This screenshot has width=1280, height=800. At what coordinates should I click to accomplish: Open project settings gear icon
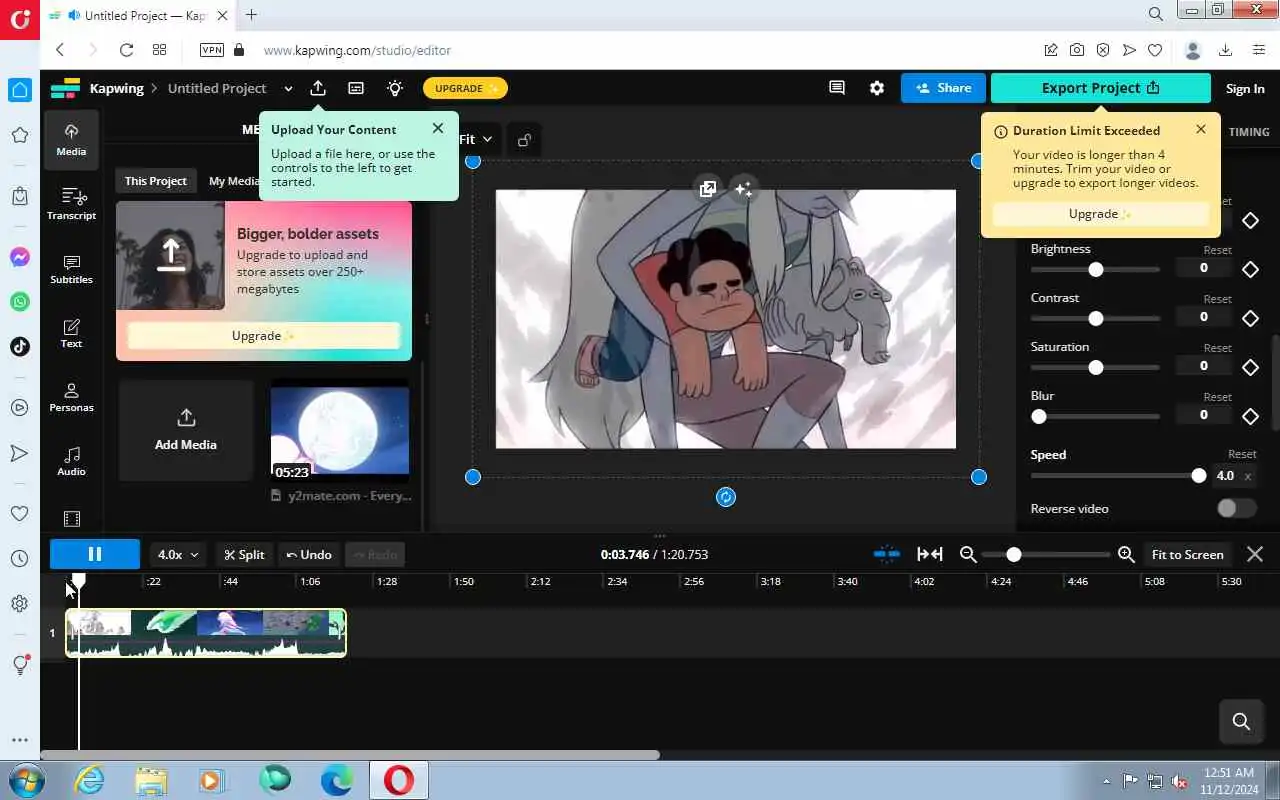pyautogui.click(x=877, y=88)
